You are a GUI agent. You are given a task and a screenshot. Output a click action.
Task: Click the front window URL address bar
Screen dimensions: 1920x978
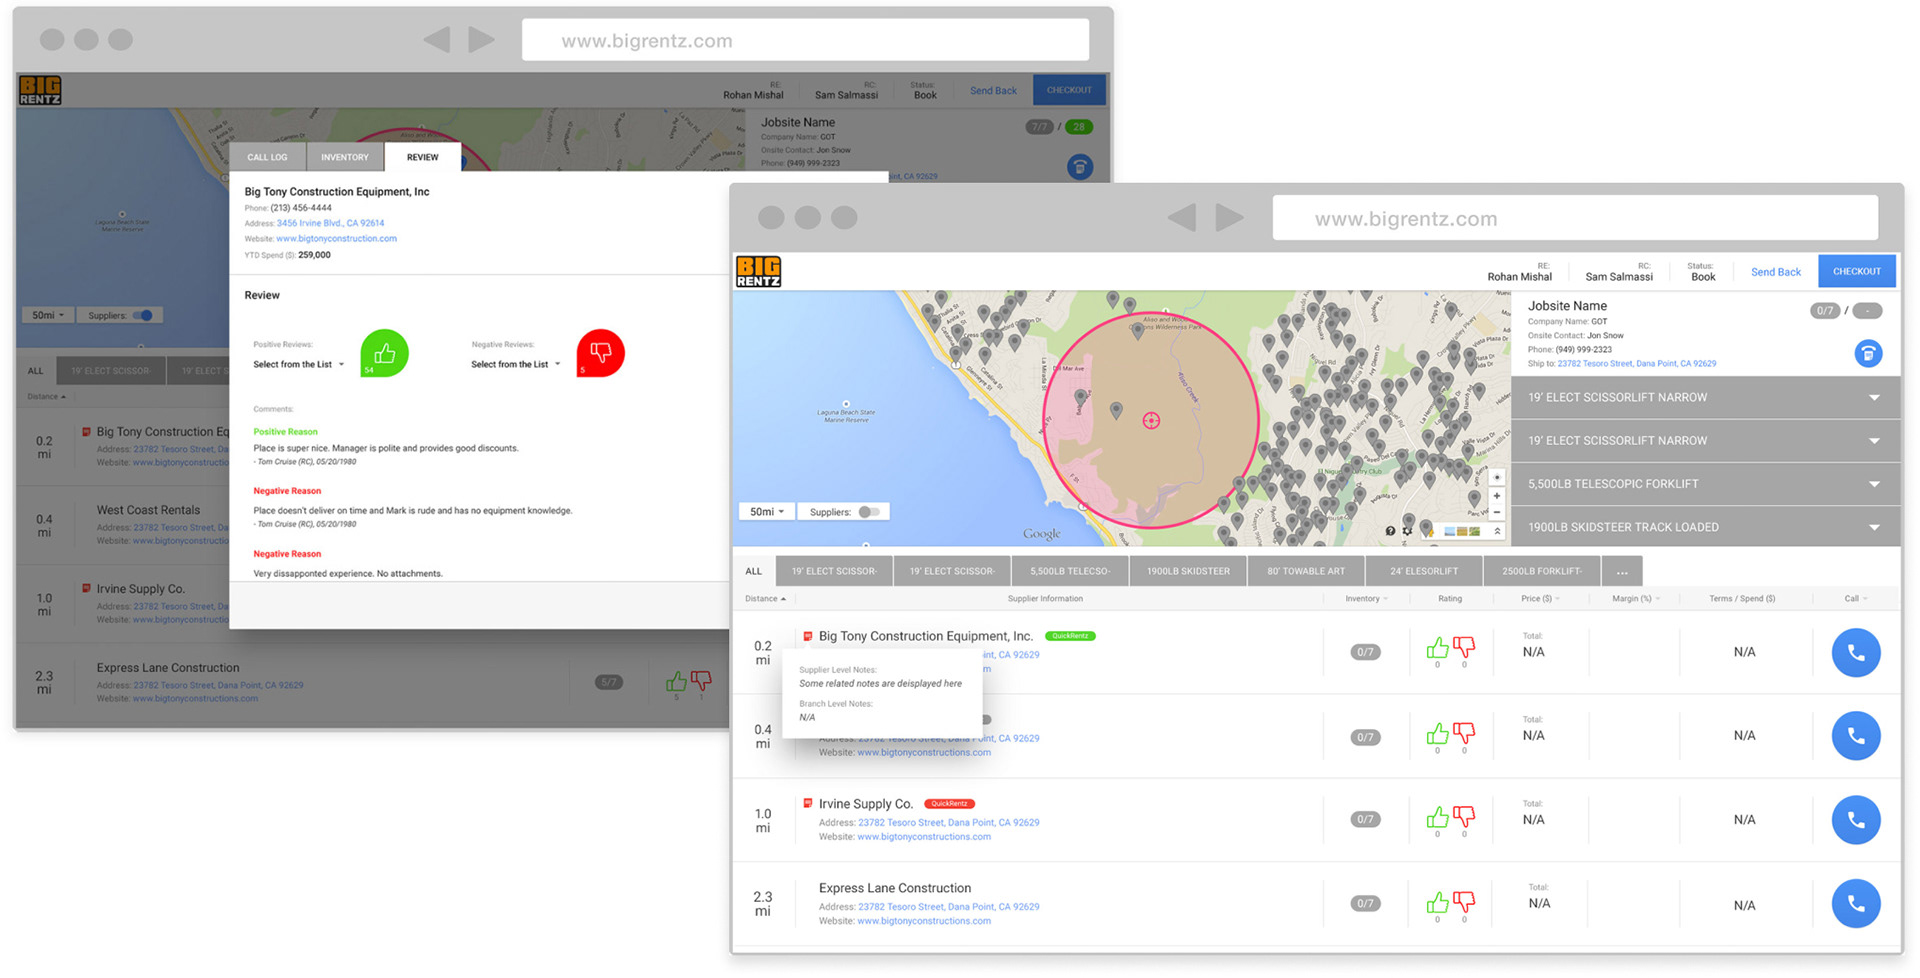point(1575,218)
